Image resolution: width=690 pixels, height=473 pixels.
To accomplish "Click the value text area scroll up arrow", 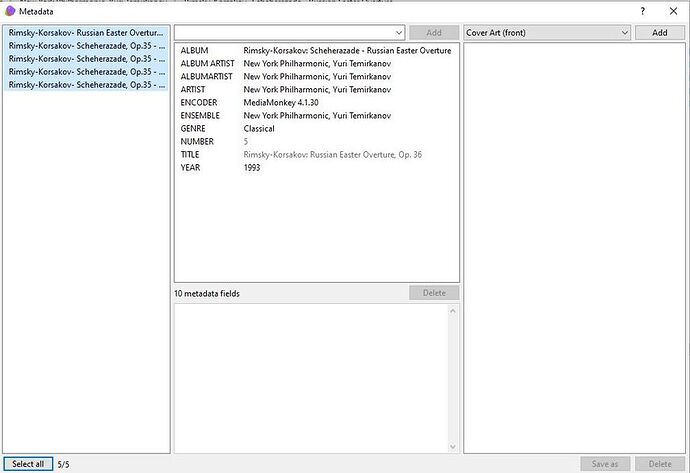I will click(x=453, y=311).
